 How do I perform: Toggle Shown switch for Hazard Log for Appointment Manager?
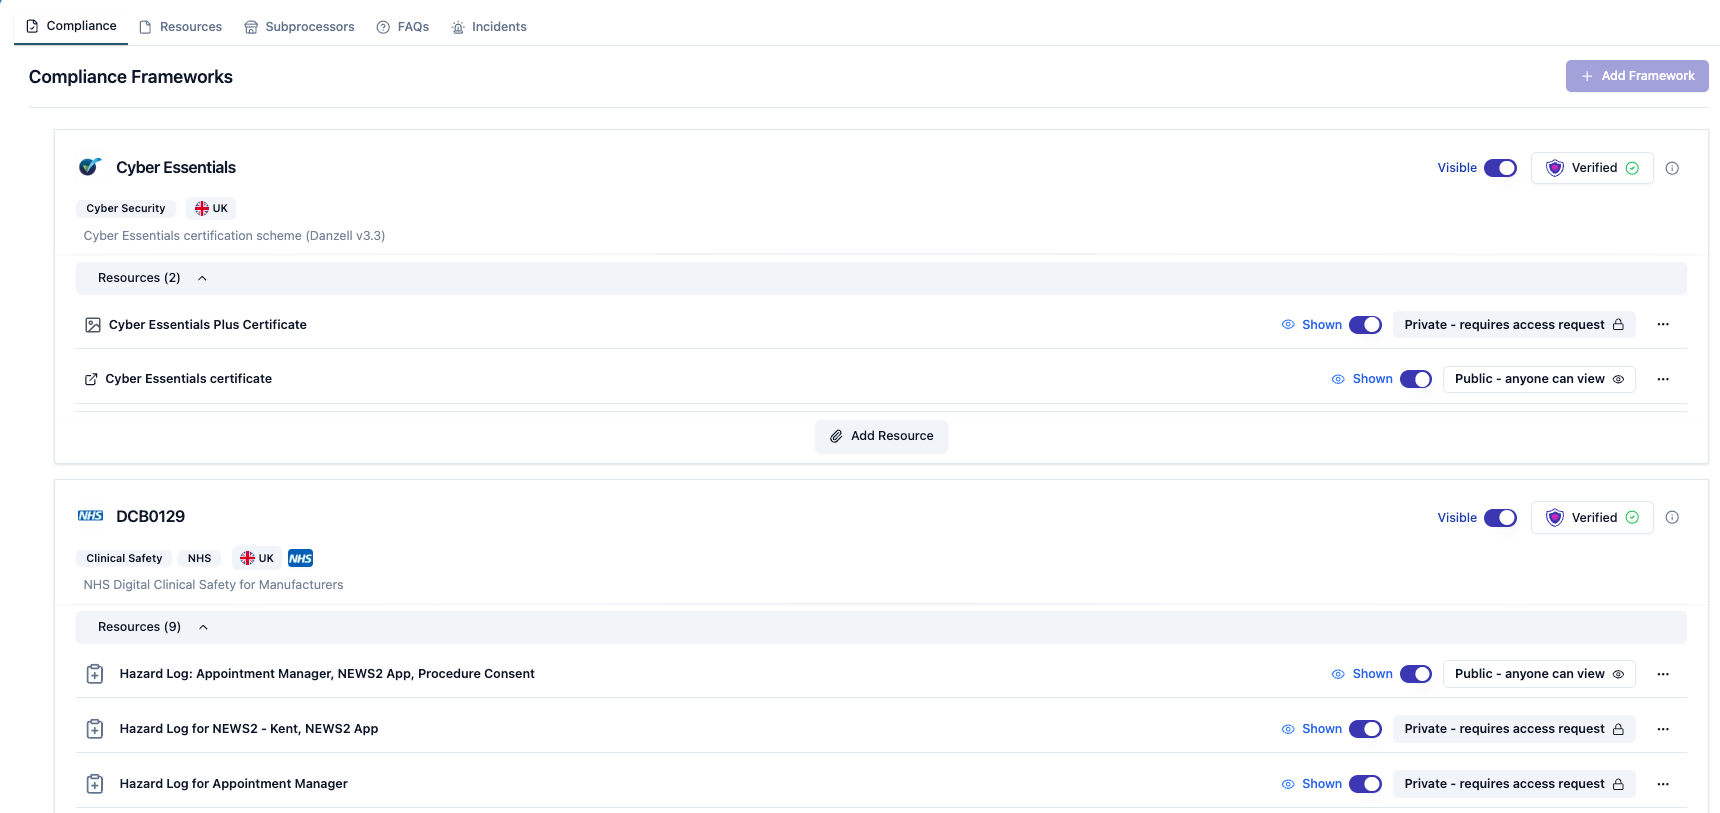(x=1365, y=784)
